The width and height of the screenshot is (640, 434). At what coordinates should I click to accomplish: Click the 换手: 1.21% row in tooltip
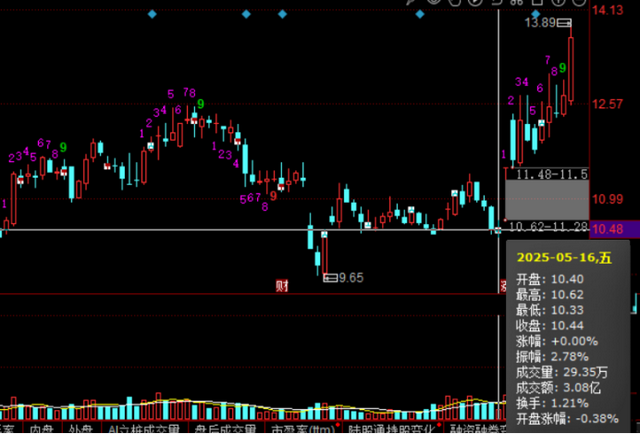(553, 403)
